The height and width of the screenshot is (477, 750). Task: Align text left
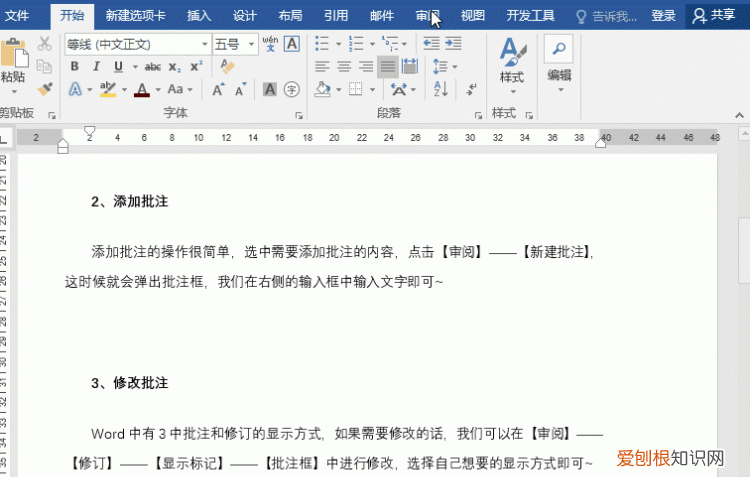pyautogui.click(x=322, y=67)
